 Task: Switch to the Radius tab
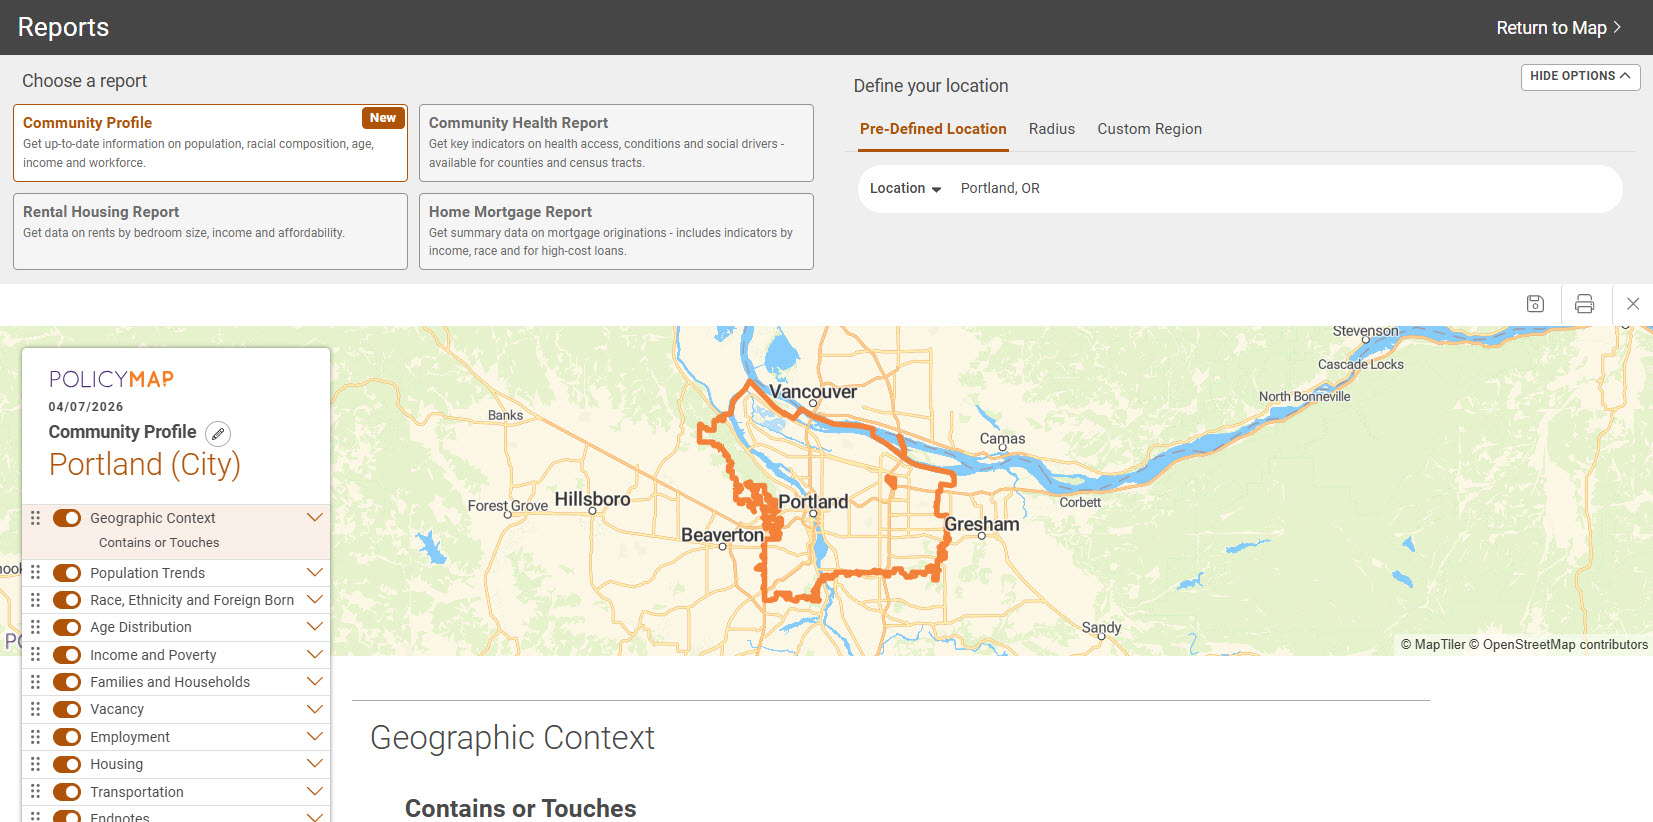click(x=1051, y=129)
